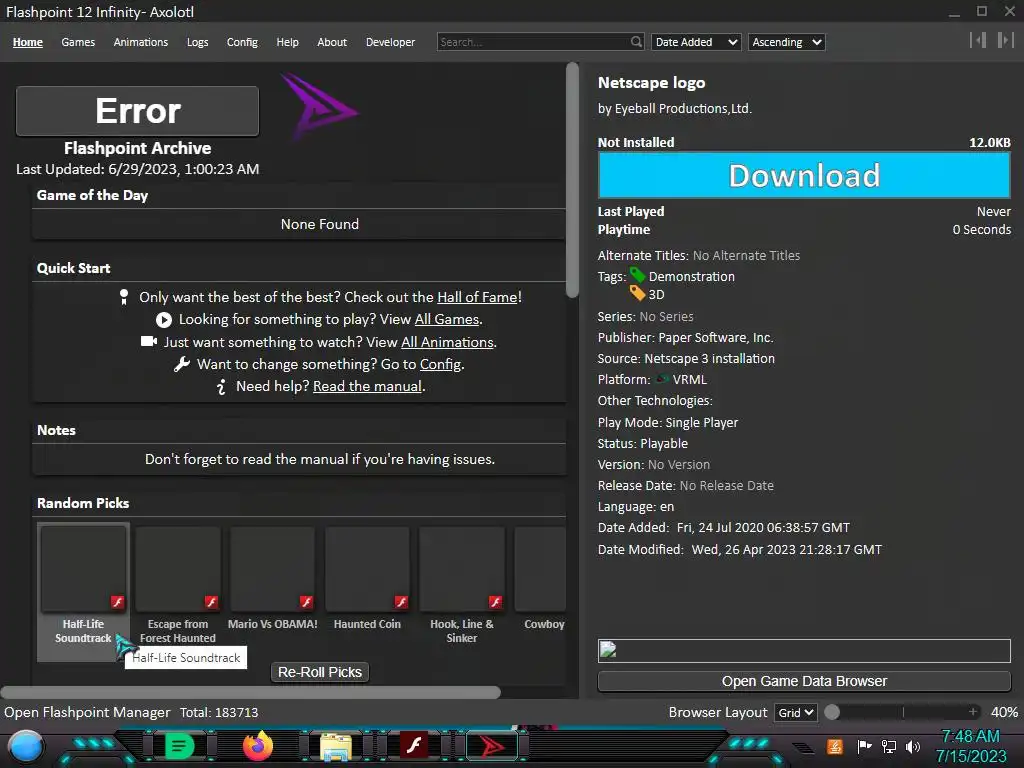This screenshot has width=1024, height=768.
Task: Open the About tab
Action: pyautogui.click(x=332, y=42)
